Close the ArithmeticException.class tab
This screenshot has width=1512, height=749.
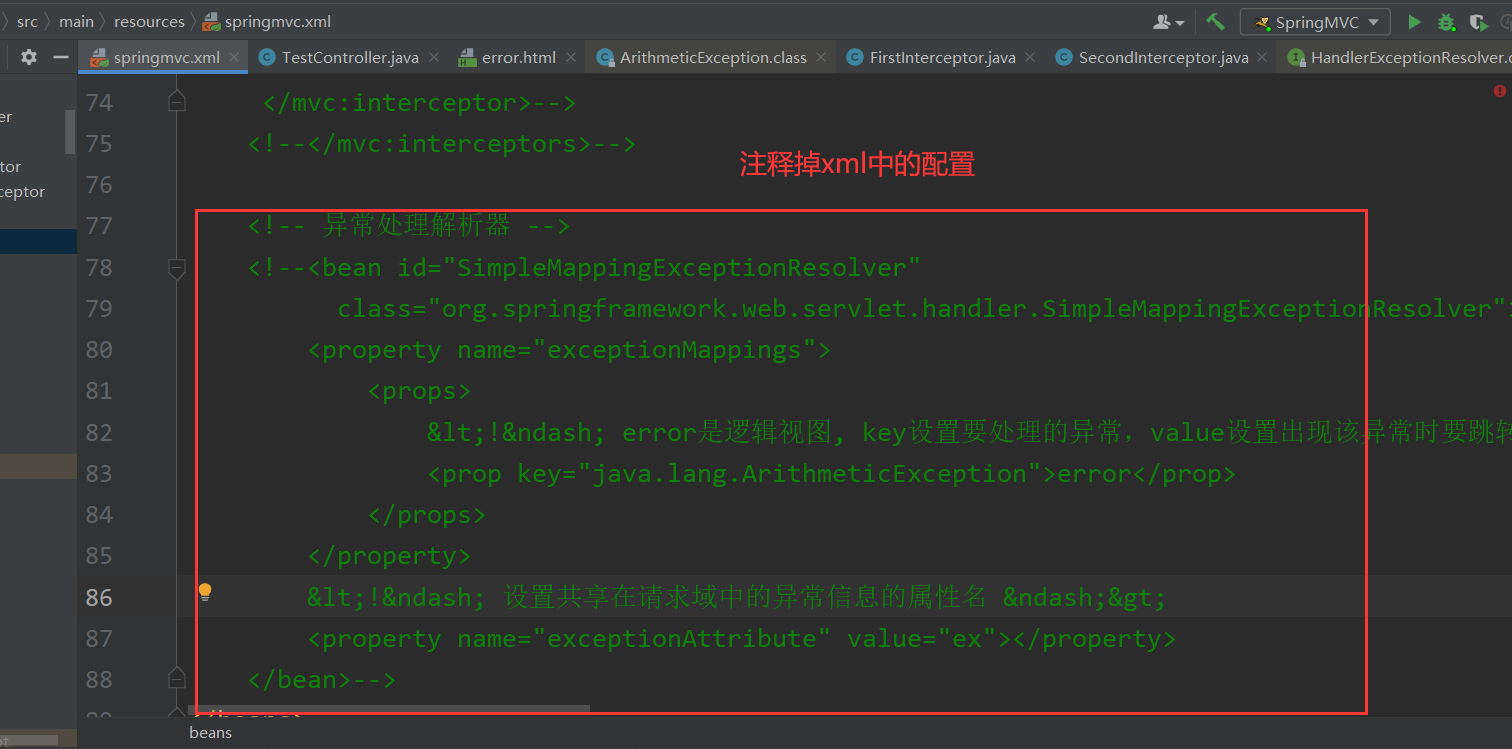coord(821,57)
